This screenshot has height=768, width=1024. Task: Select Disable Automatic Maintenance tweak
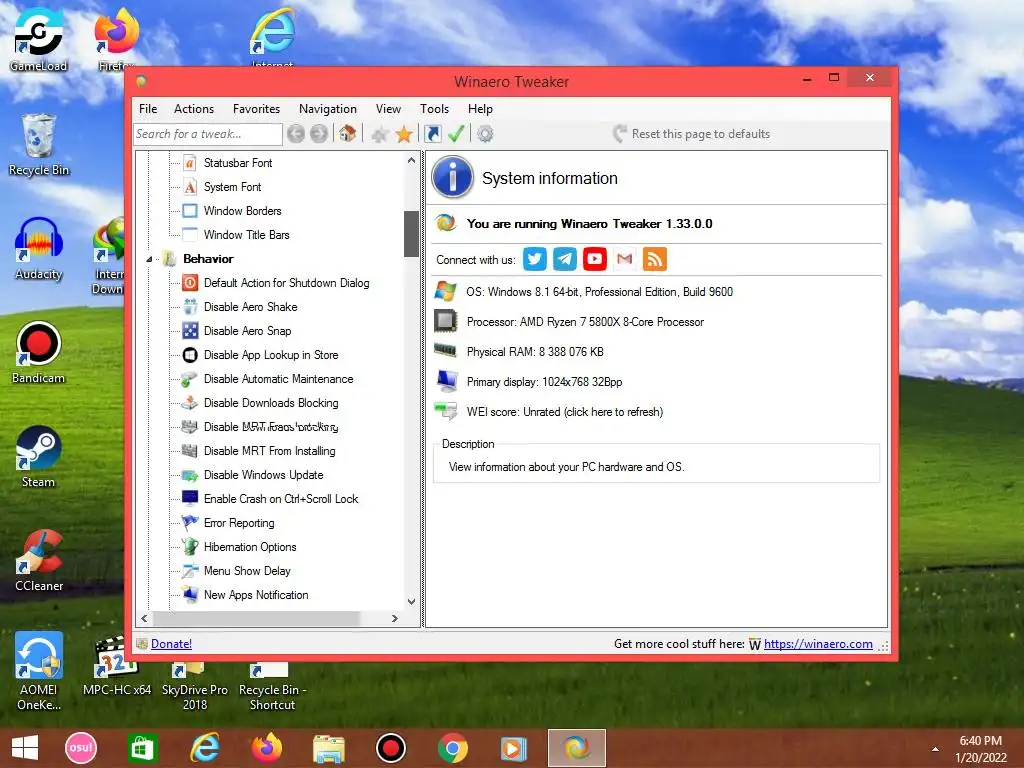278,379
